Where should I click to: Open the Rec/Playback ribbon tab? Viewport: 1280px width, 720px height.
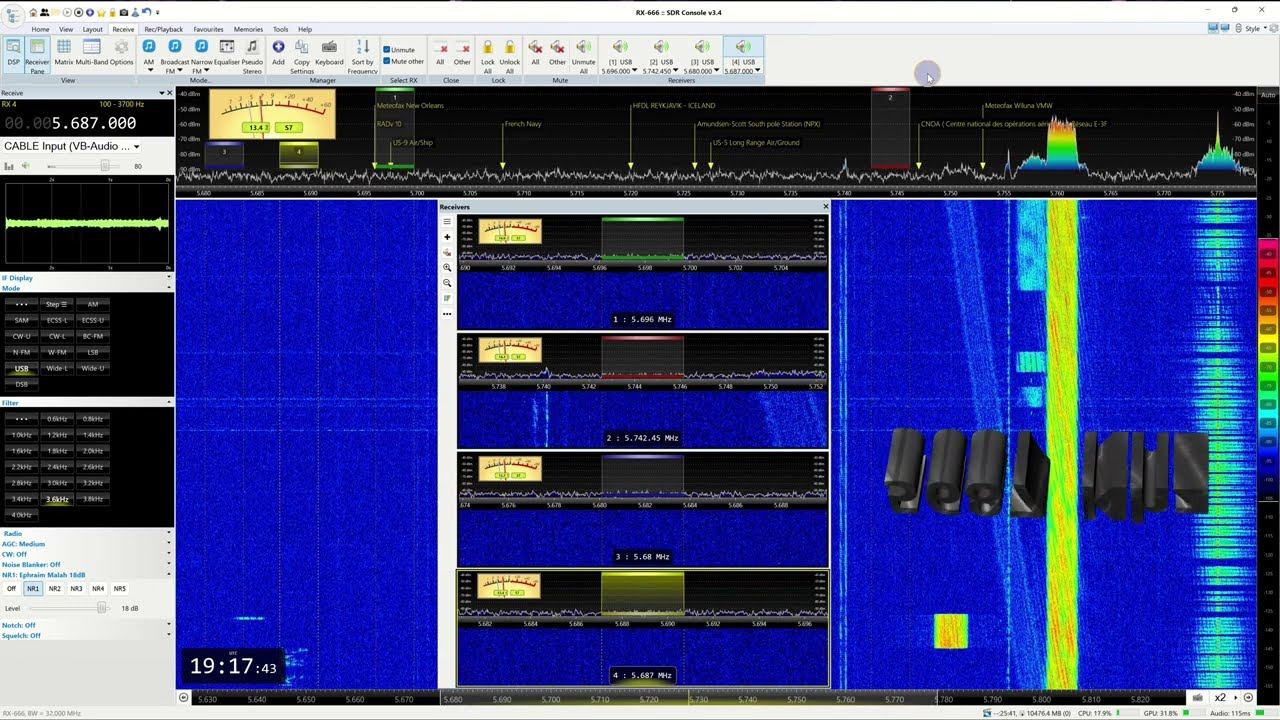[x=163, y=29]
